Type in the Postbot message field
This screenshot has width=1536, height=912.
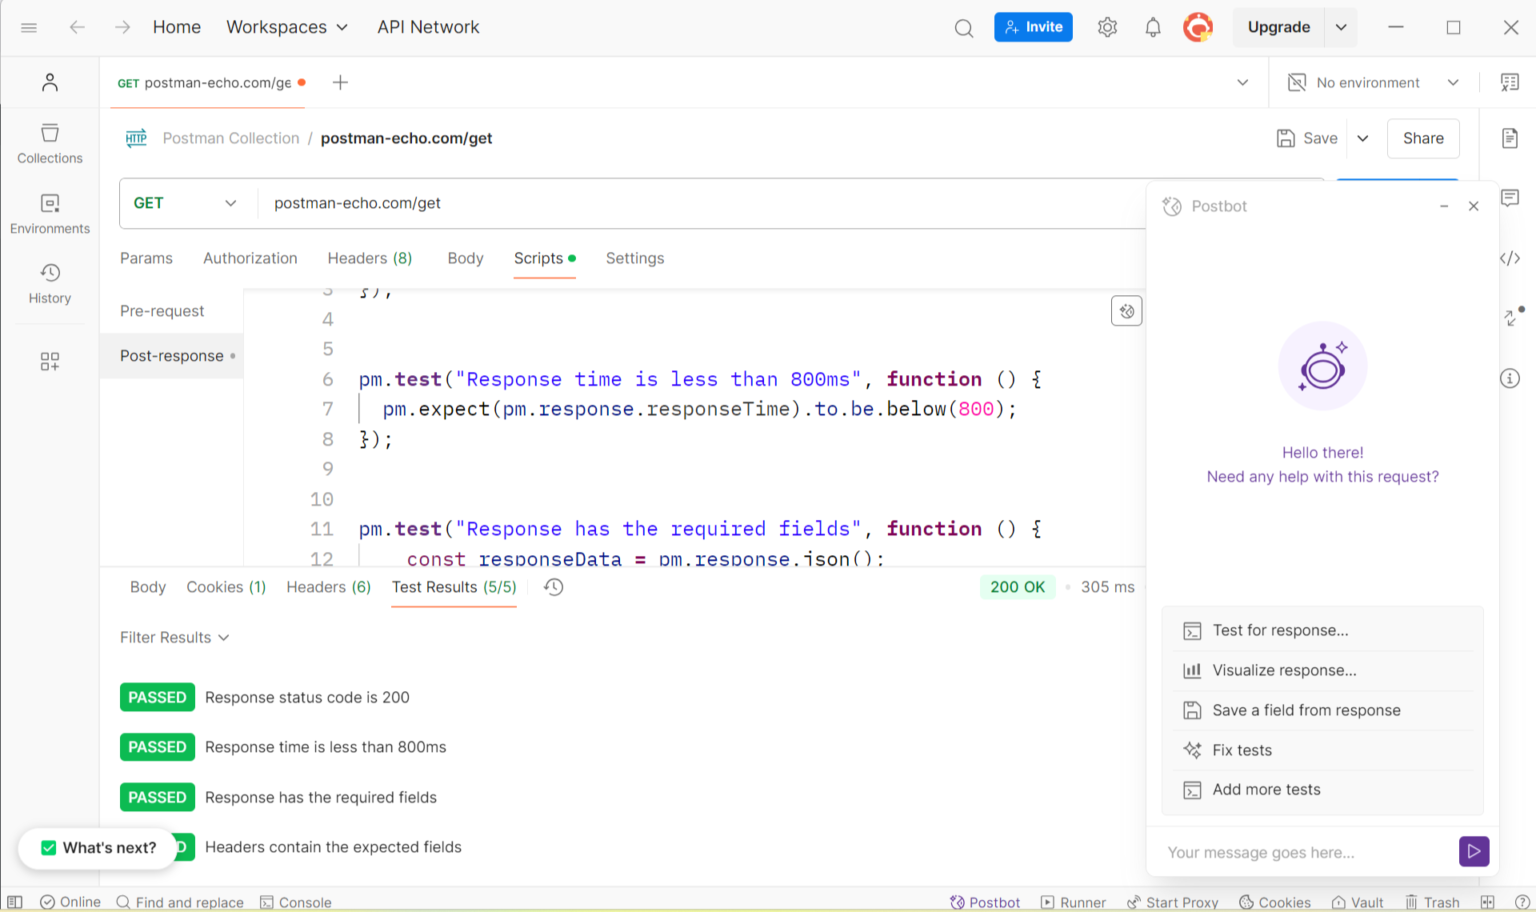(1300, 852)
